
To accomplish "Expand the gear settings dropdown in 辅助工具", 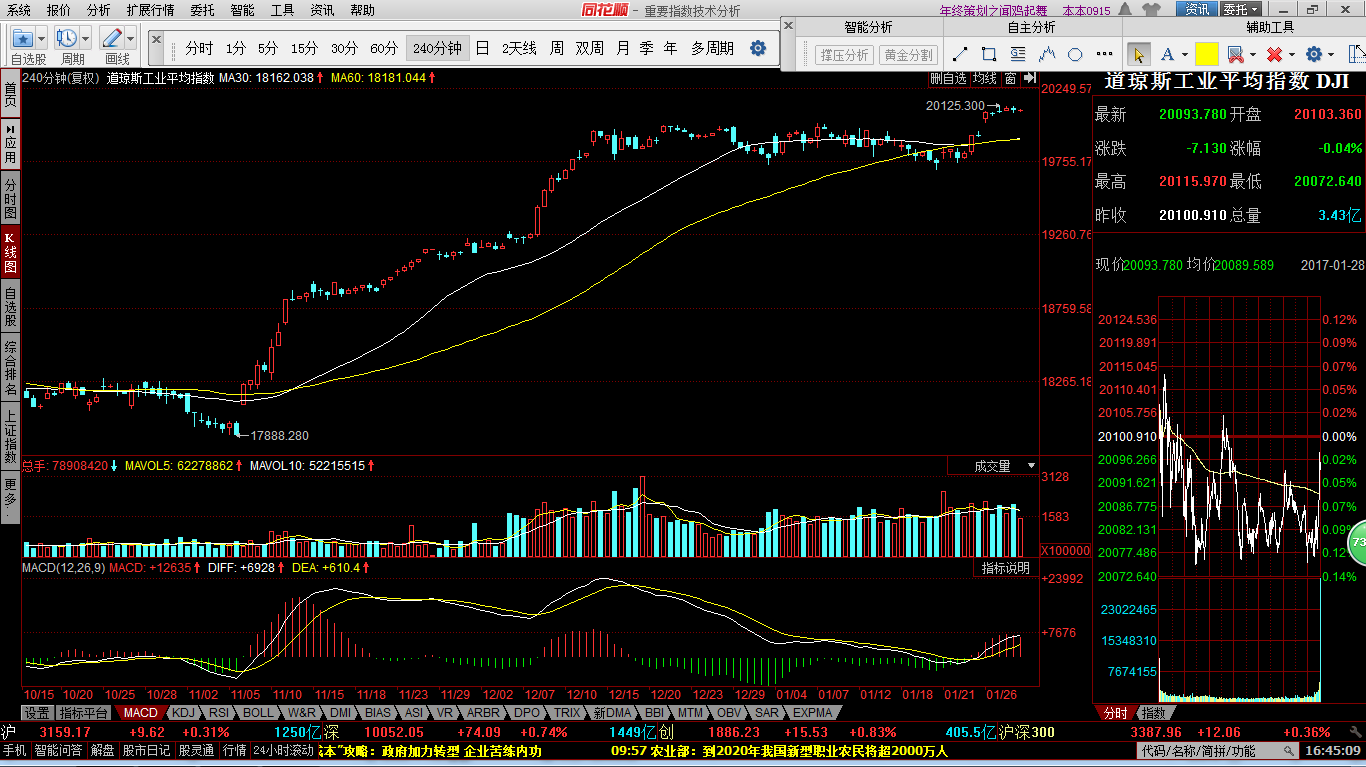I will click(x=1331, y=54).
